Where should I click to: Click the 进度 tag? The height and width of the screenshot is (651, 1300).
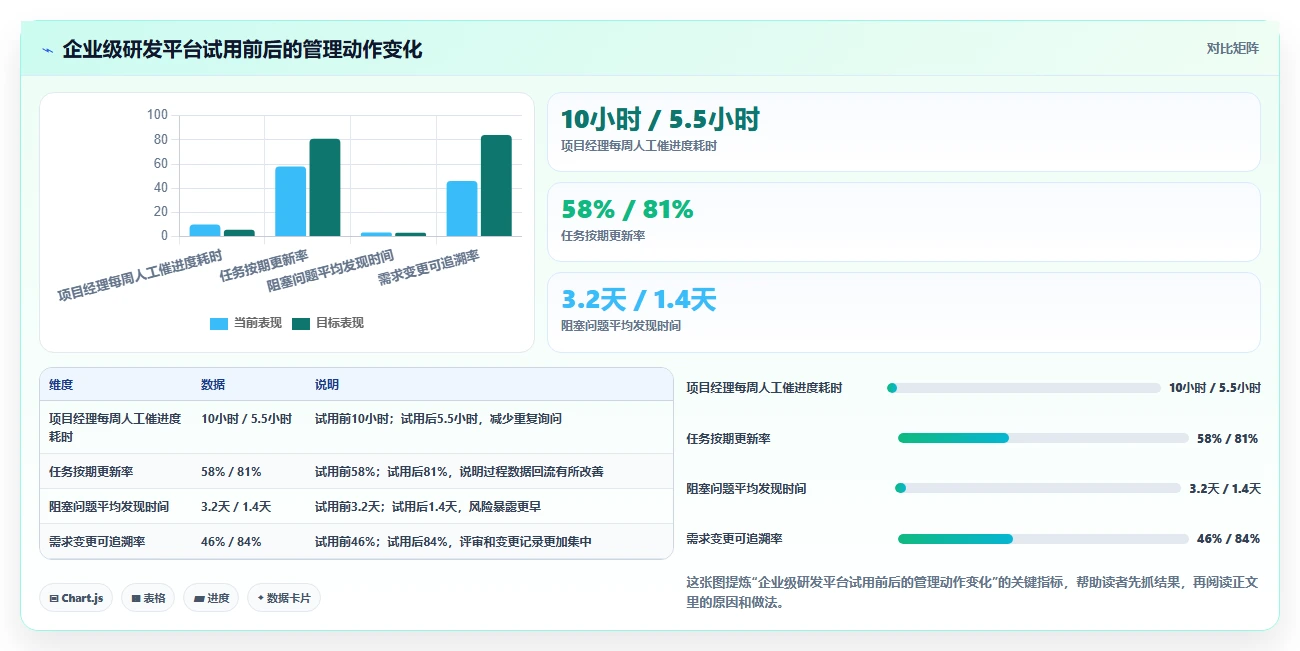[x=211, y=598]
